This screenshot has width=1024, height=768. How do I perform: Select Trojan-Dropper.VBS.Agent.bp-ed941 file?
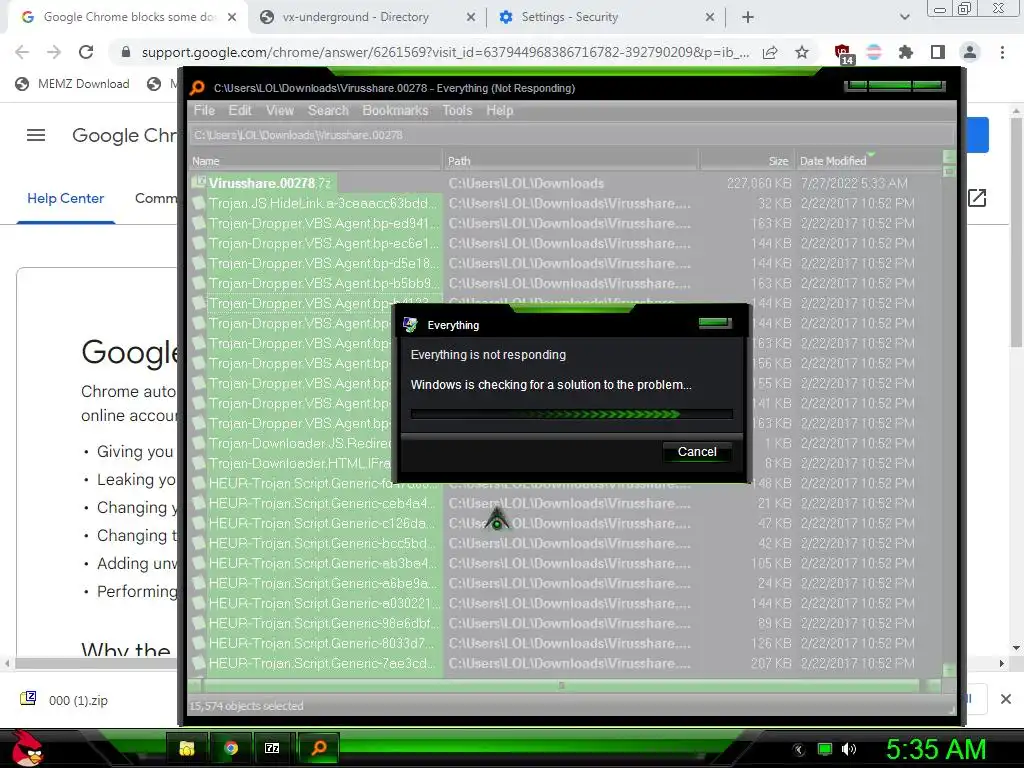pyautogui.click(x=316, y=223)
